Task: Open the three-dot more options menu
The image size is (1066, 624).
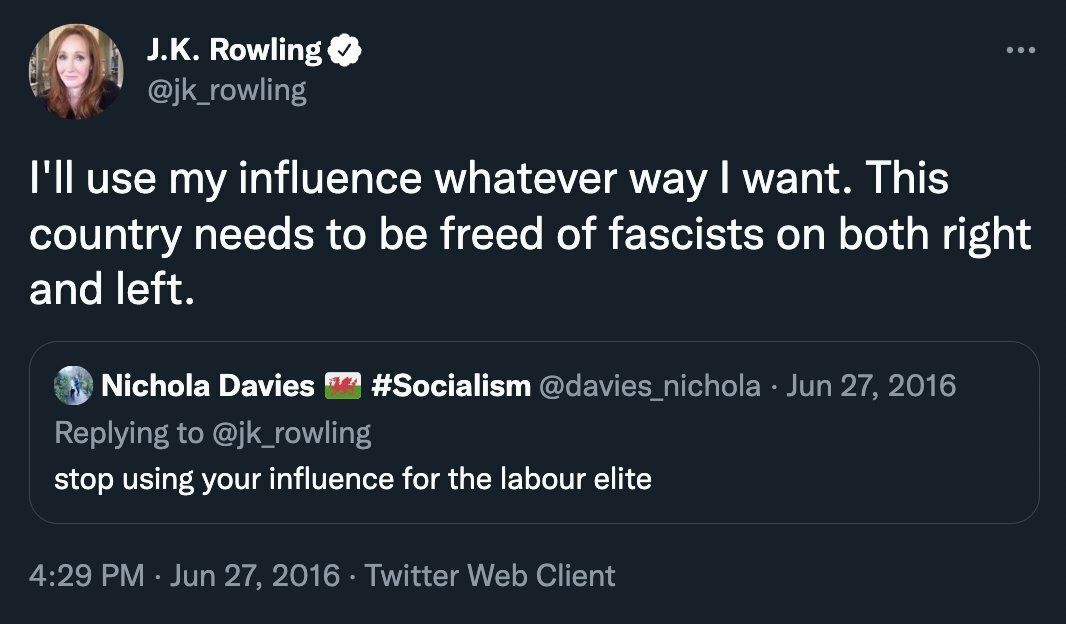Action: [1019, 50]
